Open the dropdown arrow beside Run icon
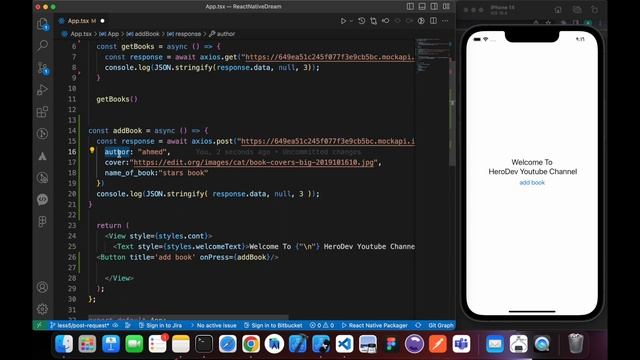The width and height of the screenshot is (640, 360). (x=351, y=21)
